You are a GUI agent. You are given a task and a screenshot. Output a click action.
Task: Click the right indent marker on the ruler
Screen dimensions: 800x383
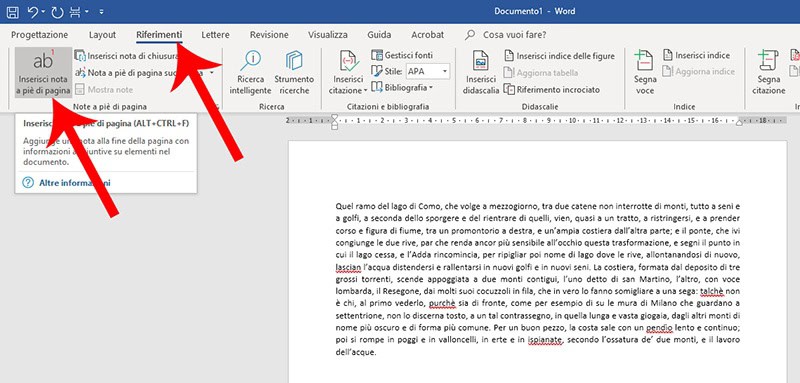coord(739,123)
